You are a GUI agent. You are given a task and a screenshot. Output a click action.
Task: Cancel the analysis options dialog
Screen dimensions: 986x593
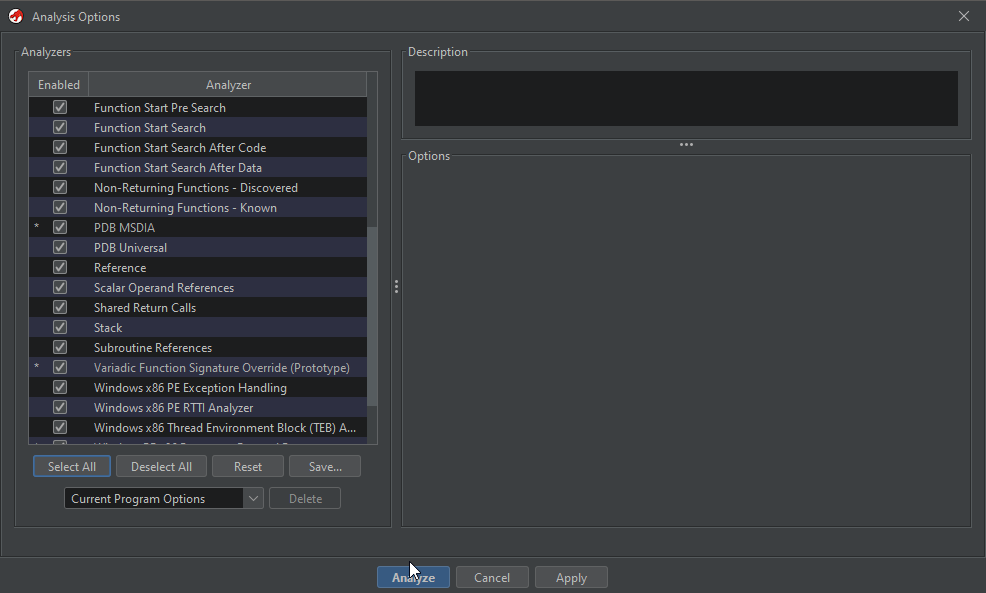[492, 578]
